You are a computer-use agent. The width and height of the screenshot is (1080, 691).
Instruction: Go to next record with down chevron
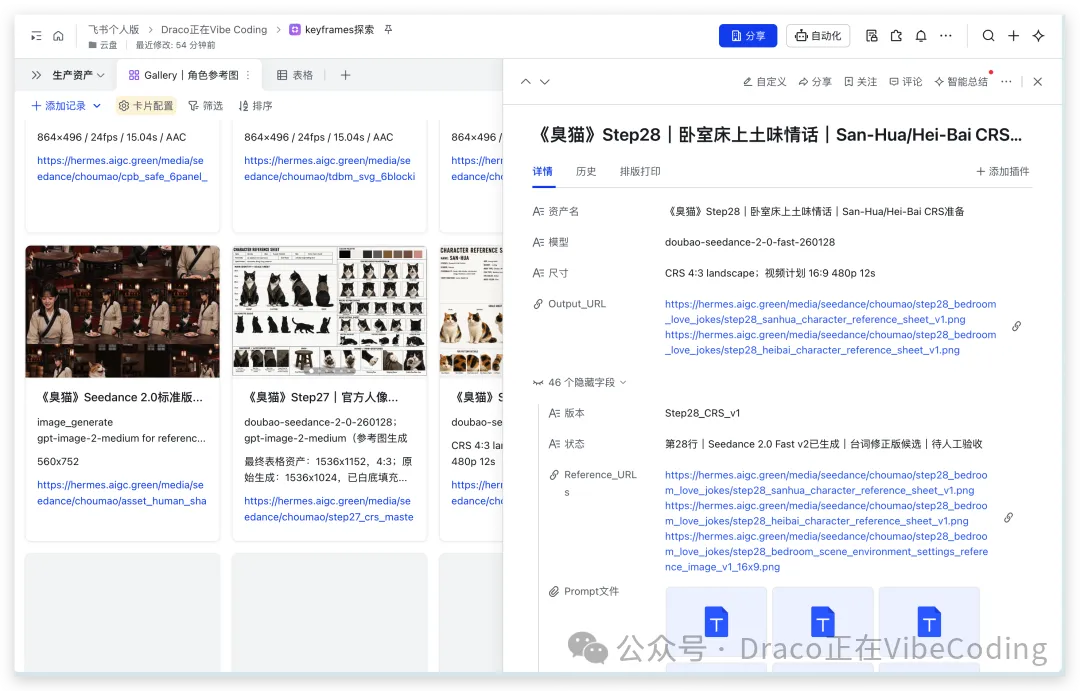[x=545, y=81]
